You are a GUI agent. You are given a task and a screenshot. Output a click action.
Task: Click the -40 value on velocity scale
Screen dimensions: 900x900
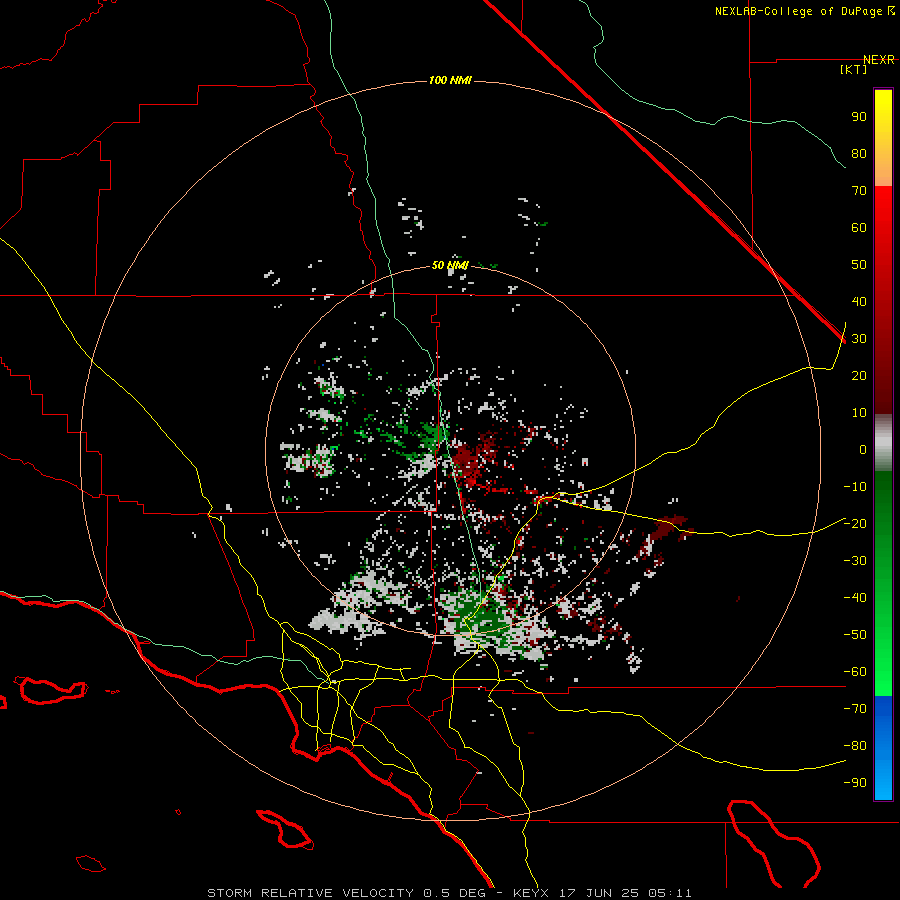pyautogui.click(x=855, y=598)
